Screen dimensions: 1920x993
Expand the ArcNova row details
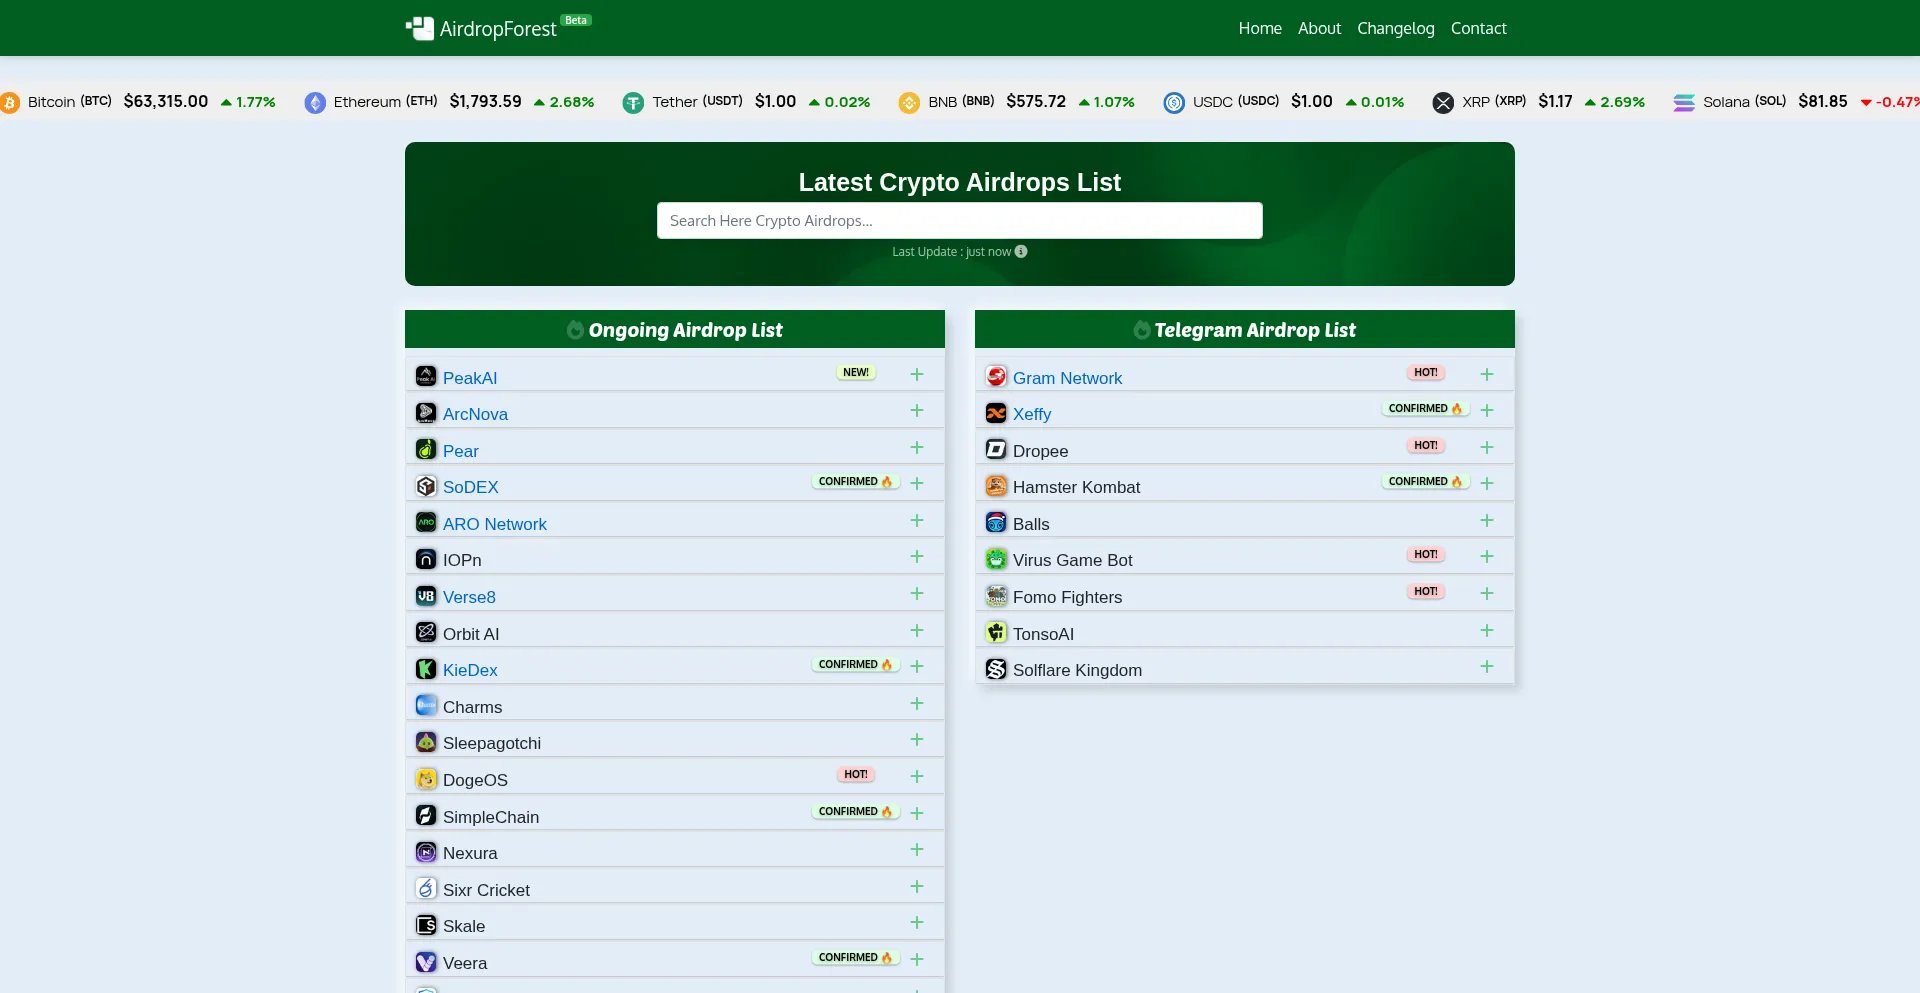tap(917, 411)
